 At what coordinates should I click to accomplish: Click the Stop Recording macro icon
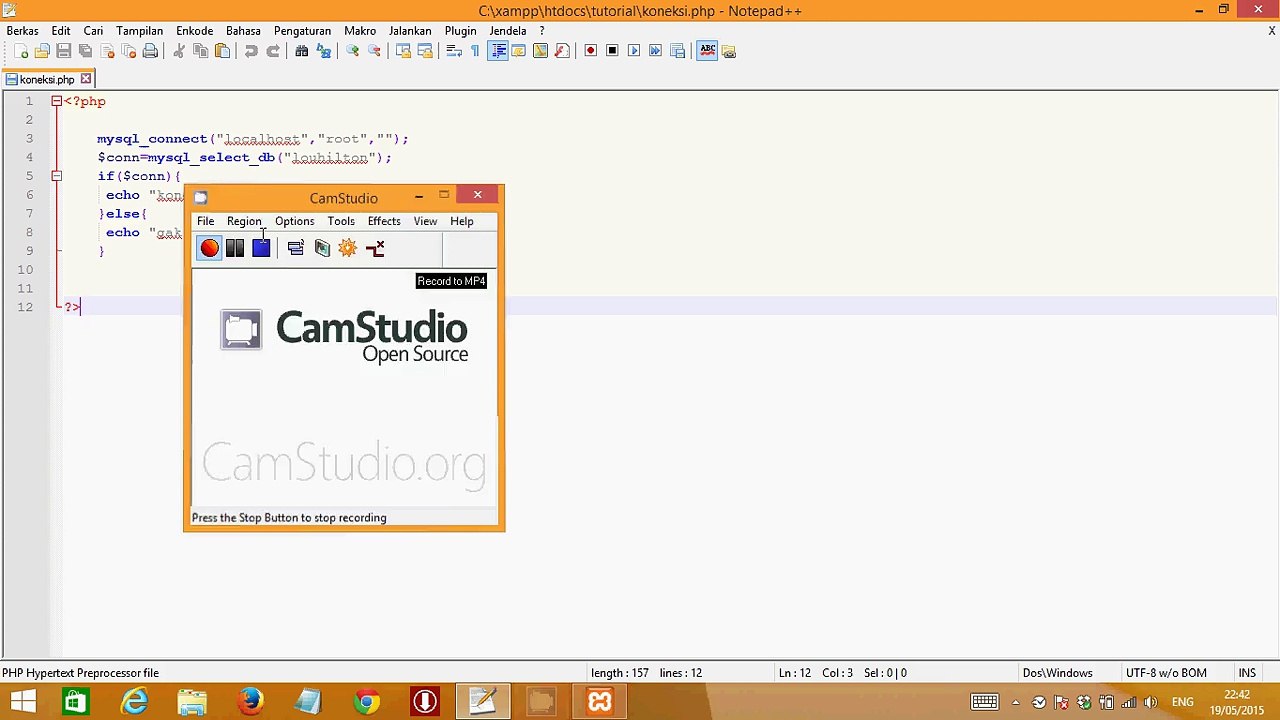click(x=612, y=51)
